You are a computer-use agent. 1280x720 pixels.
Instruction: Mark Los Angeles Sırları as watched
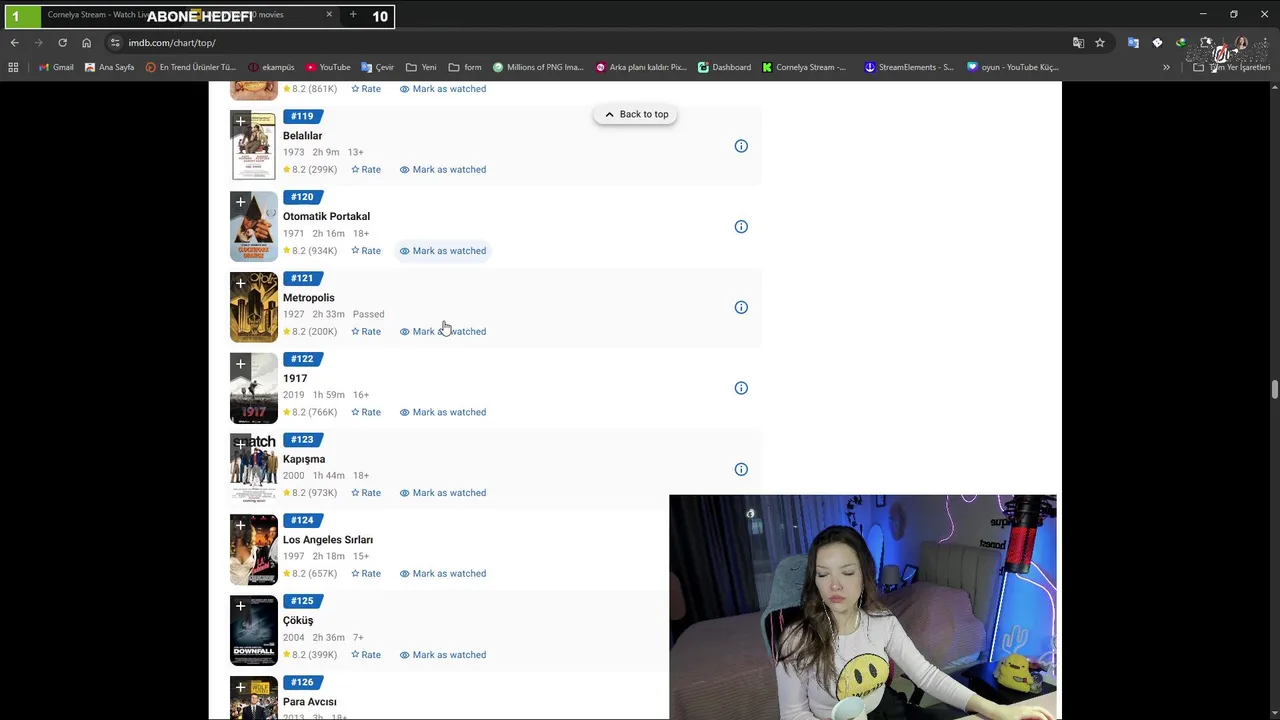click(x=443, y=574)
